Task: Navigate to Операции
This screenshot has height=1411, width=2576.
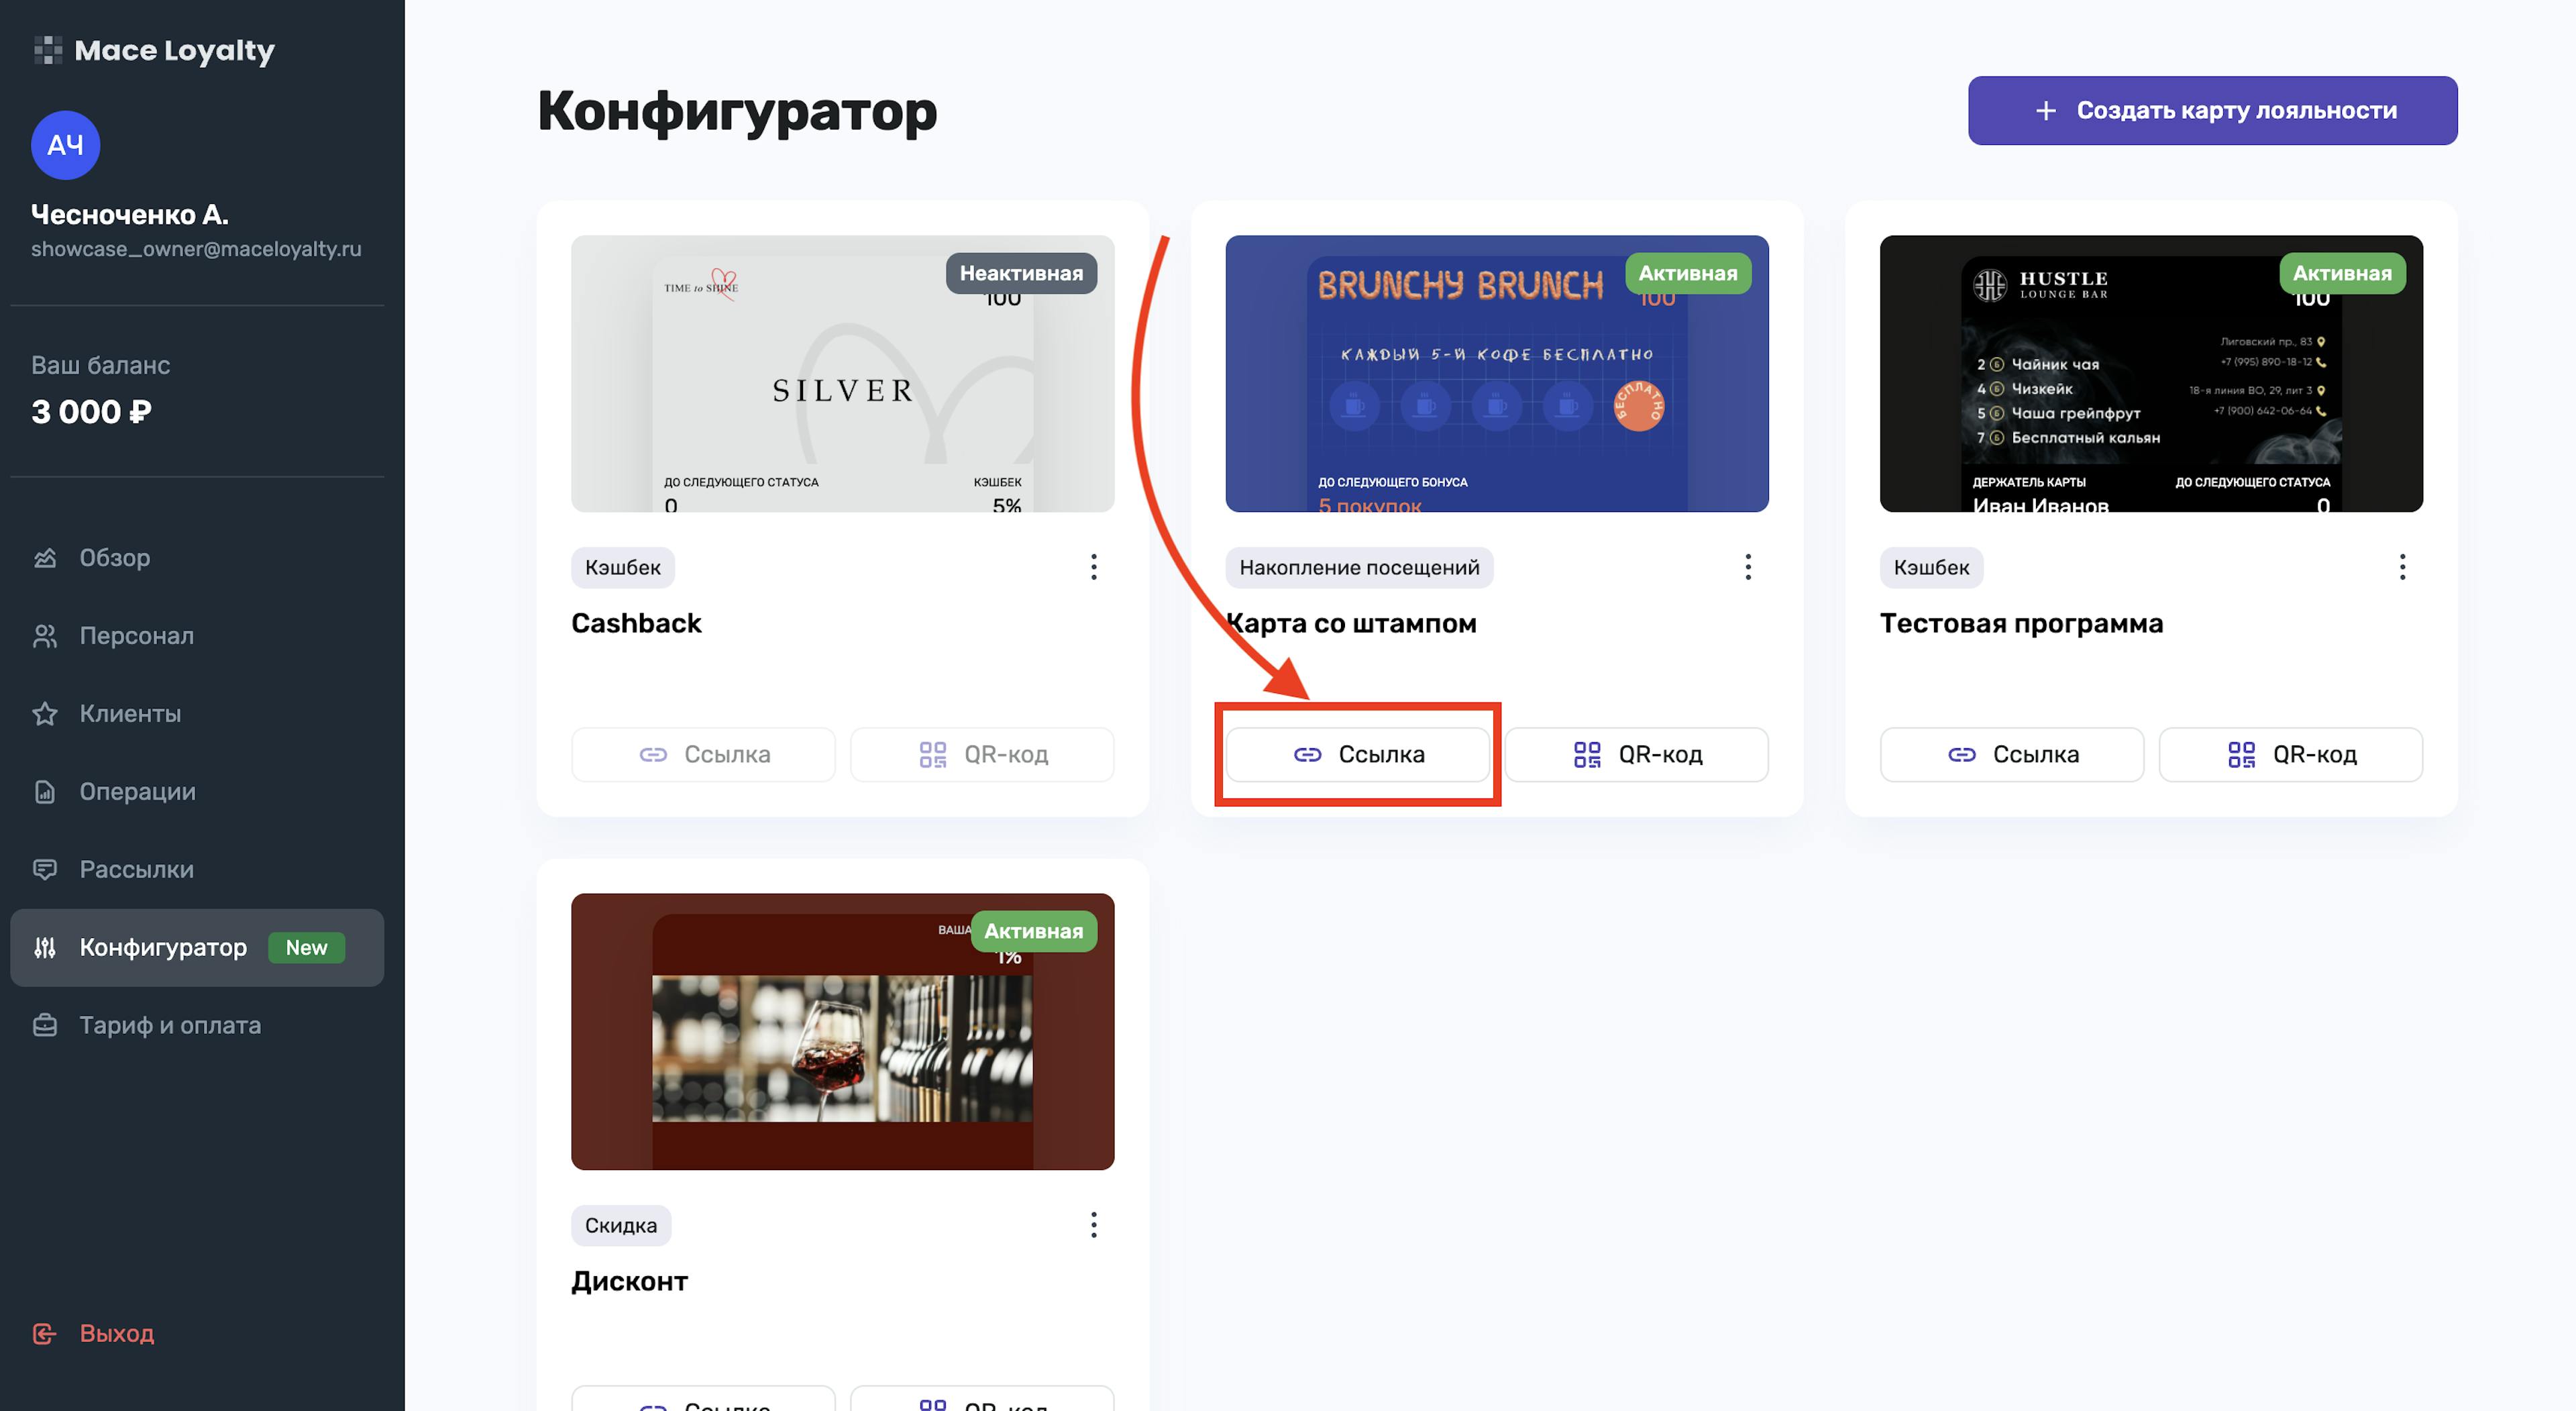Action: click(197, 791)
